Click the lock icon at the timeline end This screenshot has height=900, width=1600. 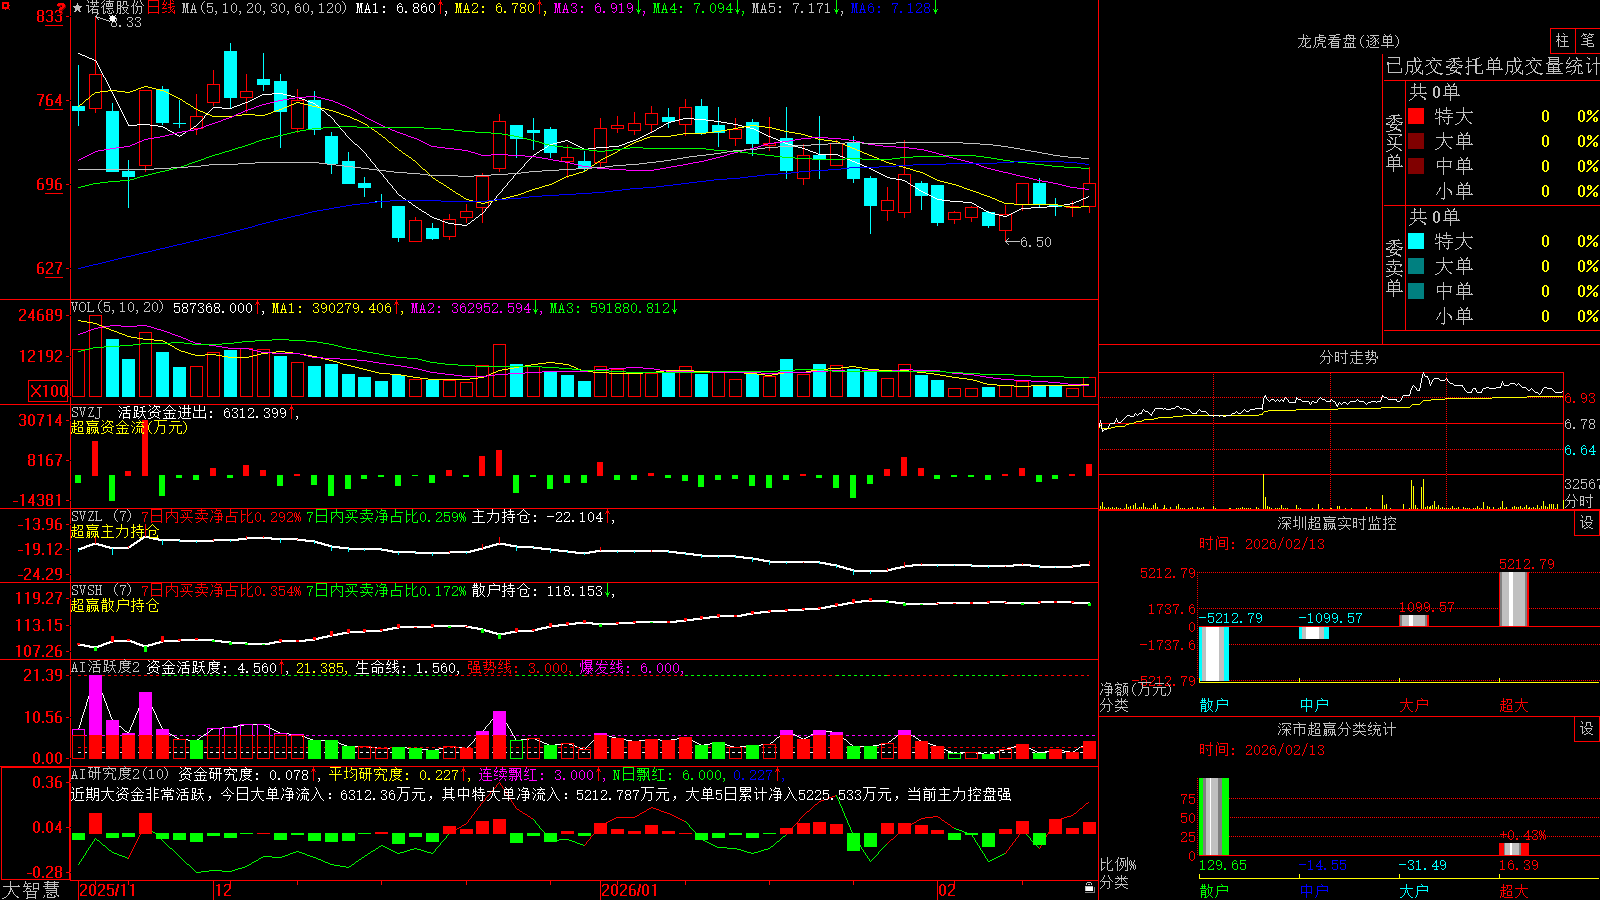[1089, 888]
